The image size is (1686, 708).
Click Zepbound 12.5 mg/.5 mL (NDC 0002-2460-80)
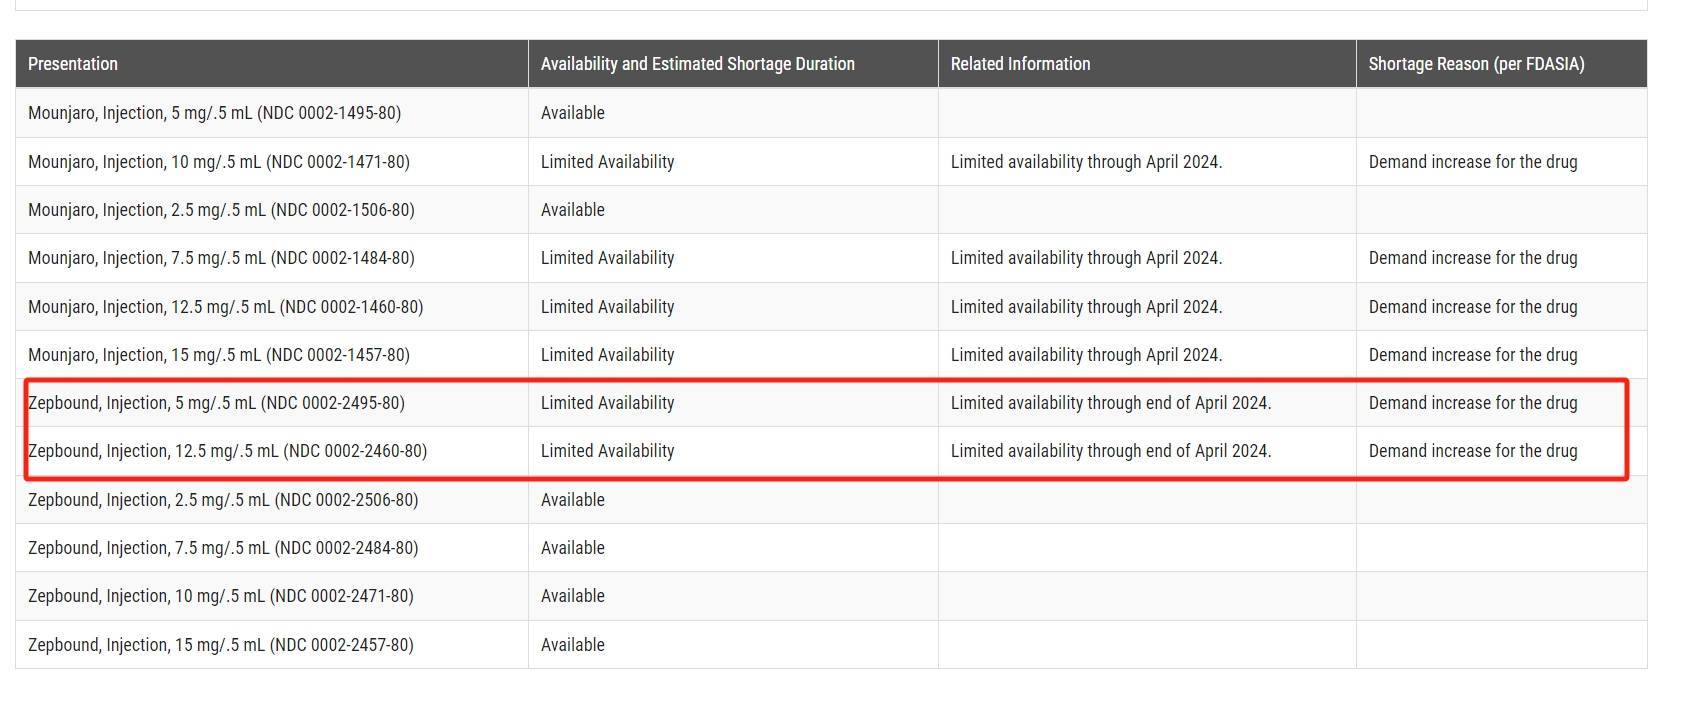click(x=227, y=451)
